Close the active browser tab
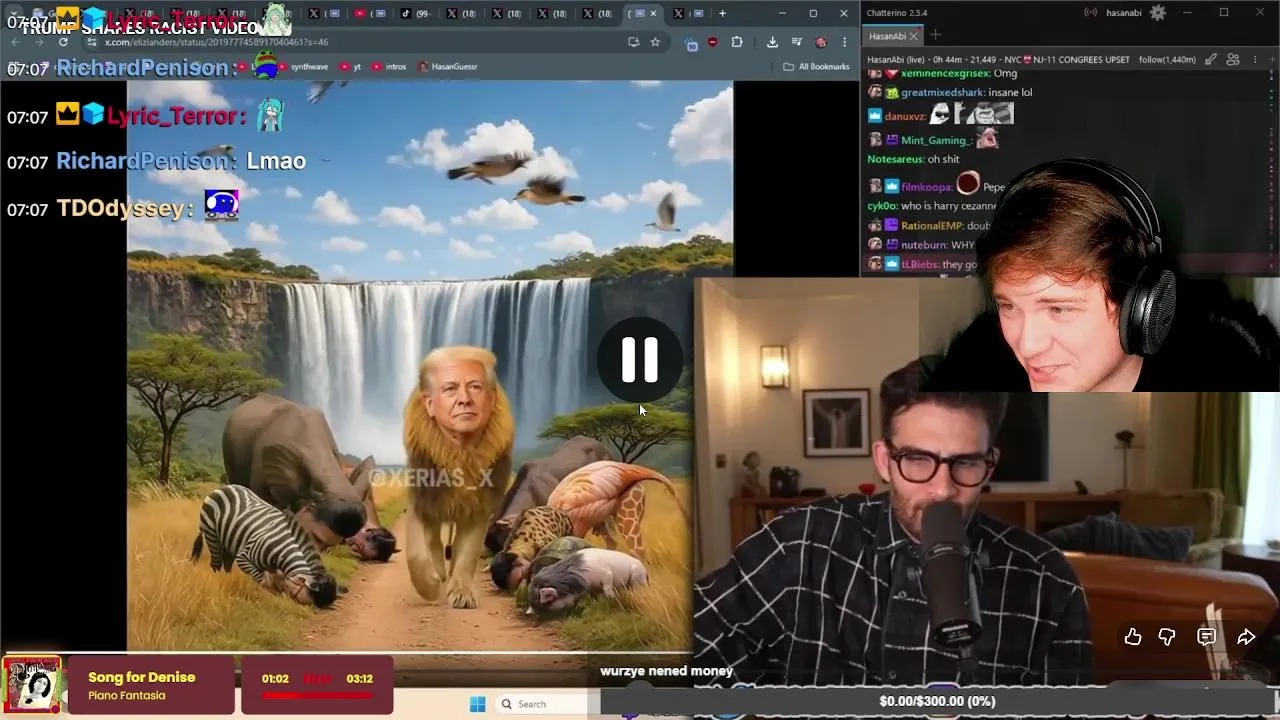This screenshot has width=1280, height=720. click(654, 13)
